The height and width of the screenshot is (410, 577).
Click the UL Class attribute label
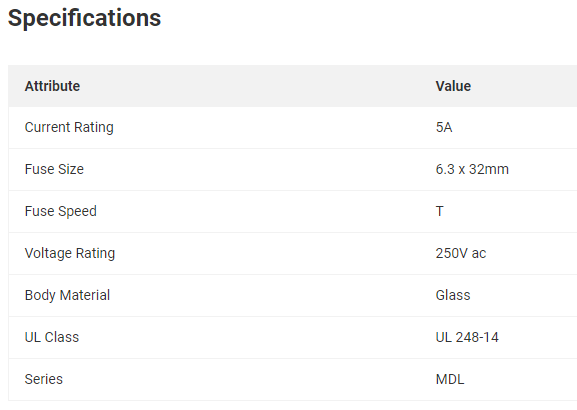click(x=52, y=337)
